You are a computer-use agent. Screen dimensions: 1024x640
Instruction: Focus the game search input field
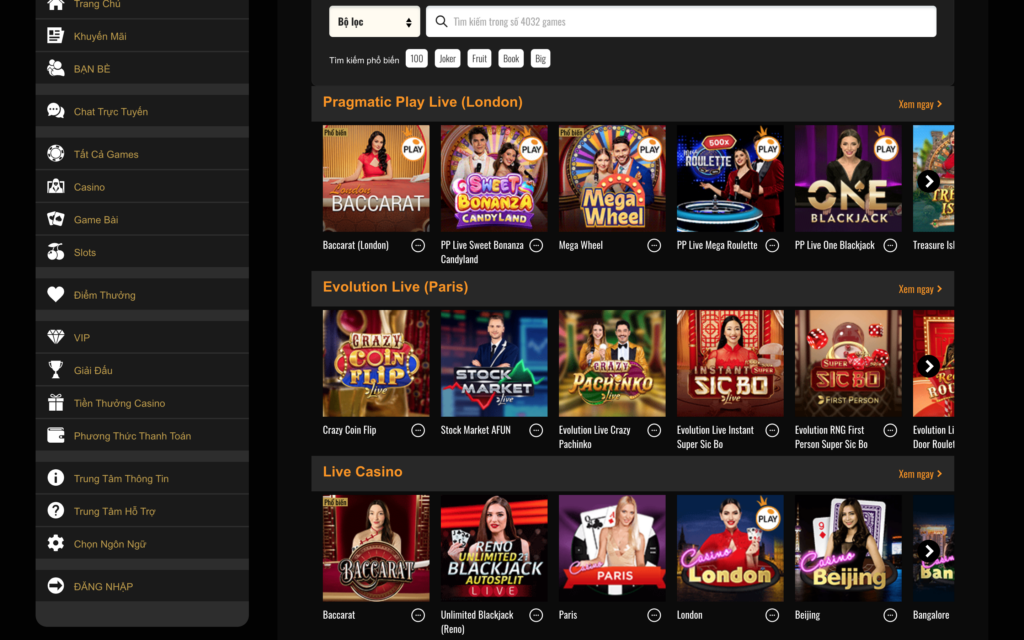681,22
